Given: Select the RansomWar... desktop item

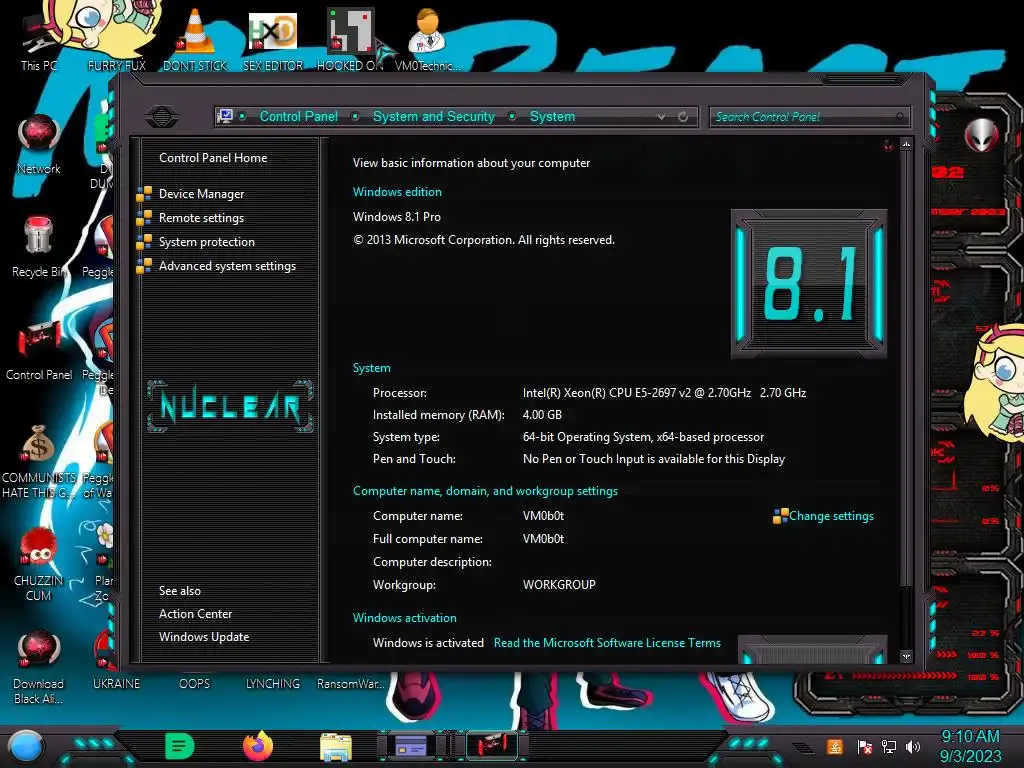Looking at the screenshot, I should [x=350, y=683].
